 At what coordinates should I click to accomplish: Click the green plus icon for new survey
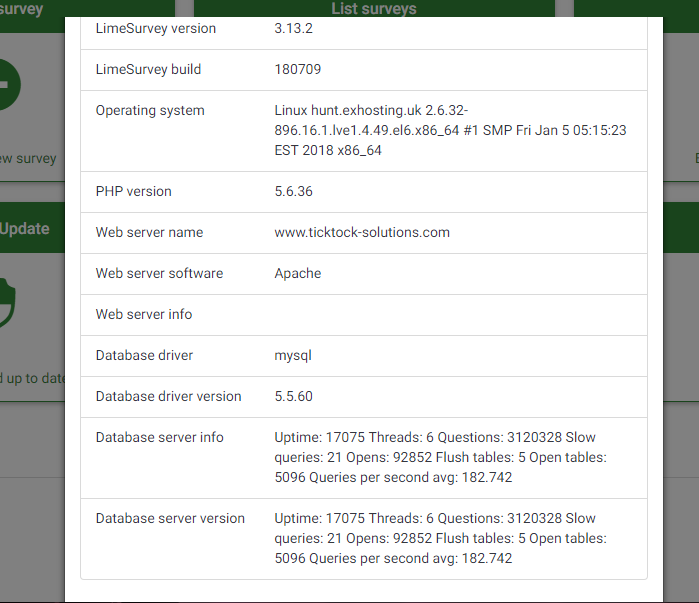click(10, 85)
